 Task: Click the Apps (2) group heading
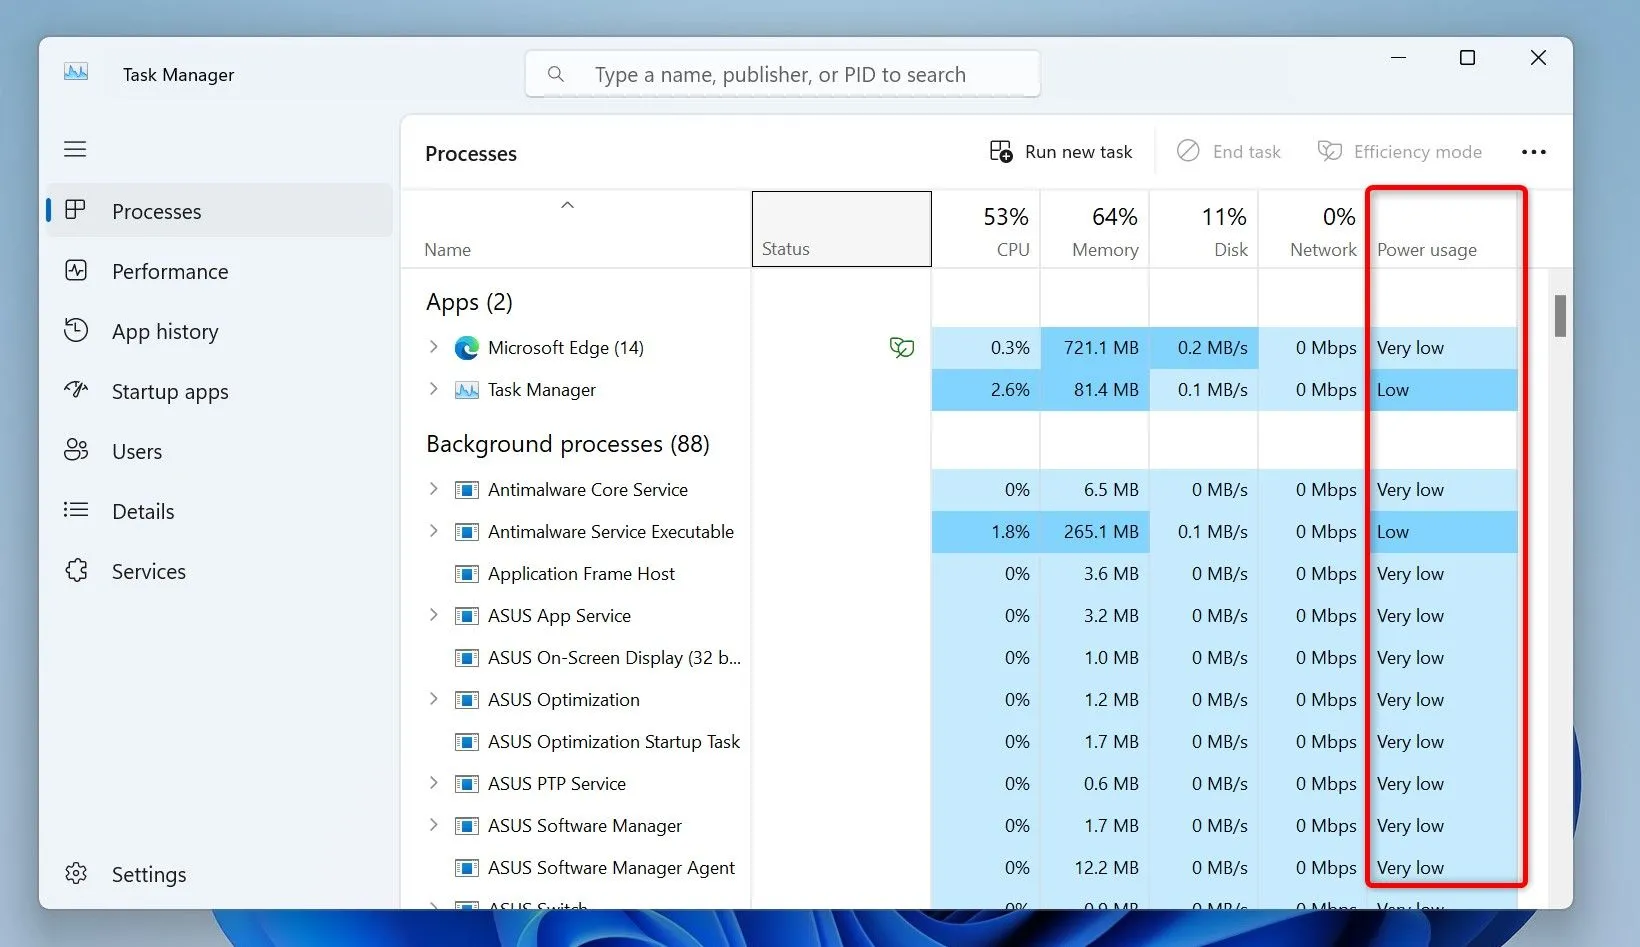(469, 302)
